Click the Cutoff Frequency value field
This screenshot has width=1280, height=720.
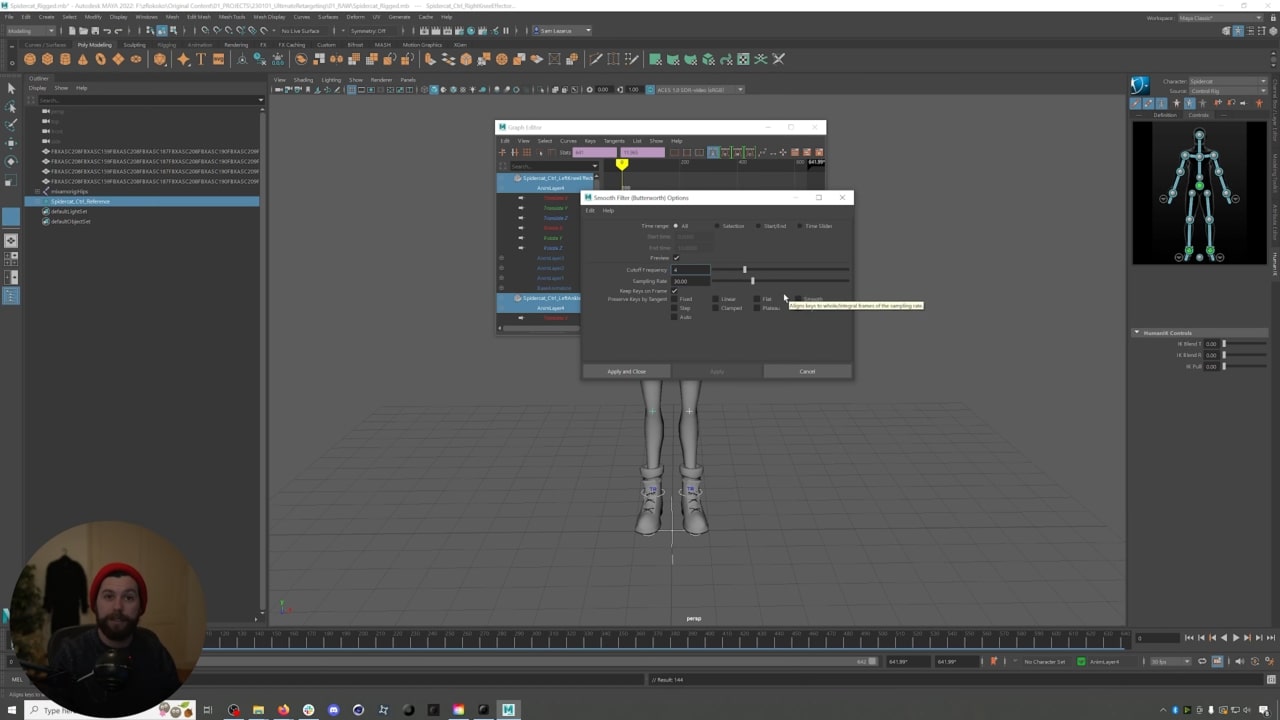point(690,270)
